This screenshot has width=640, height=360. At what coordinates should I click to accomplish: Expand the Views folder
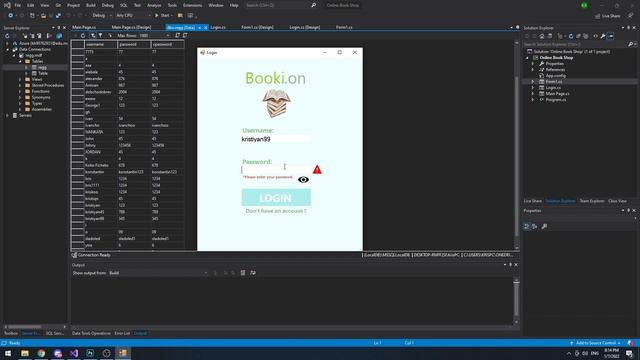(20, 79)
